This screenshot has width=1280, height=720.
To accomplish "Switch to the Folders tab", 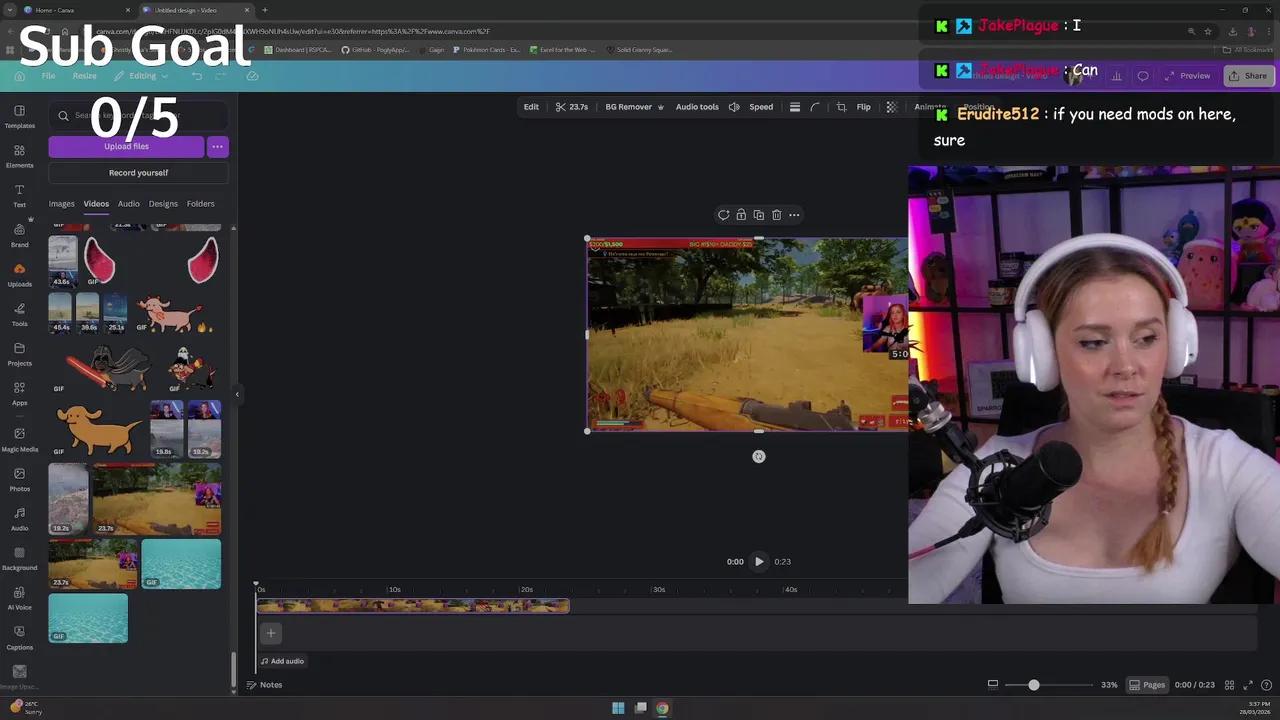I will tap(200, 204).
